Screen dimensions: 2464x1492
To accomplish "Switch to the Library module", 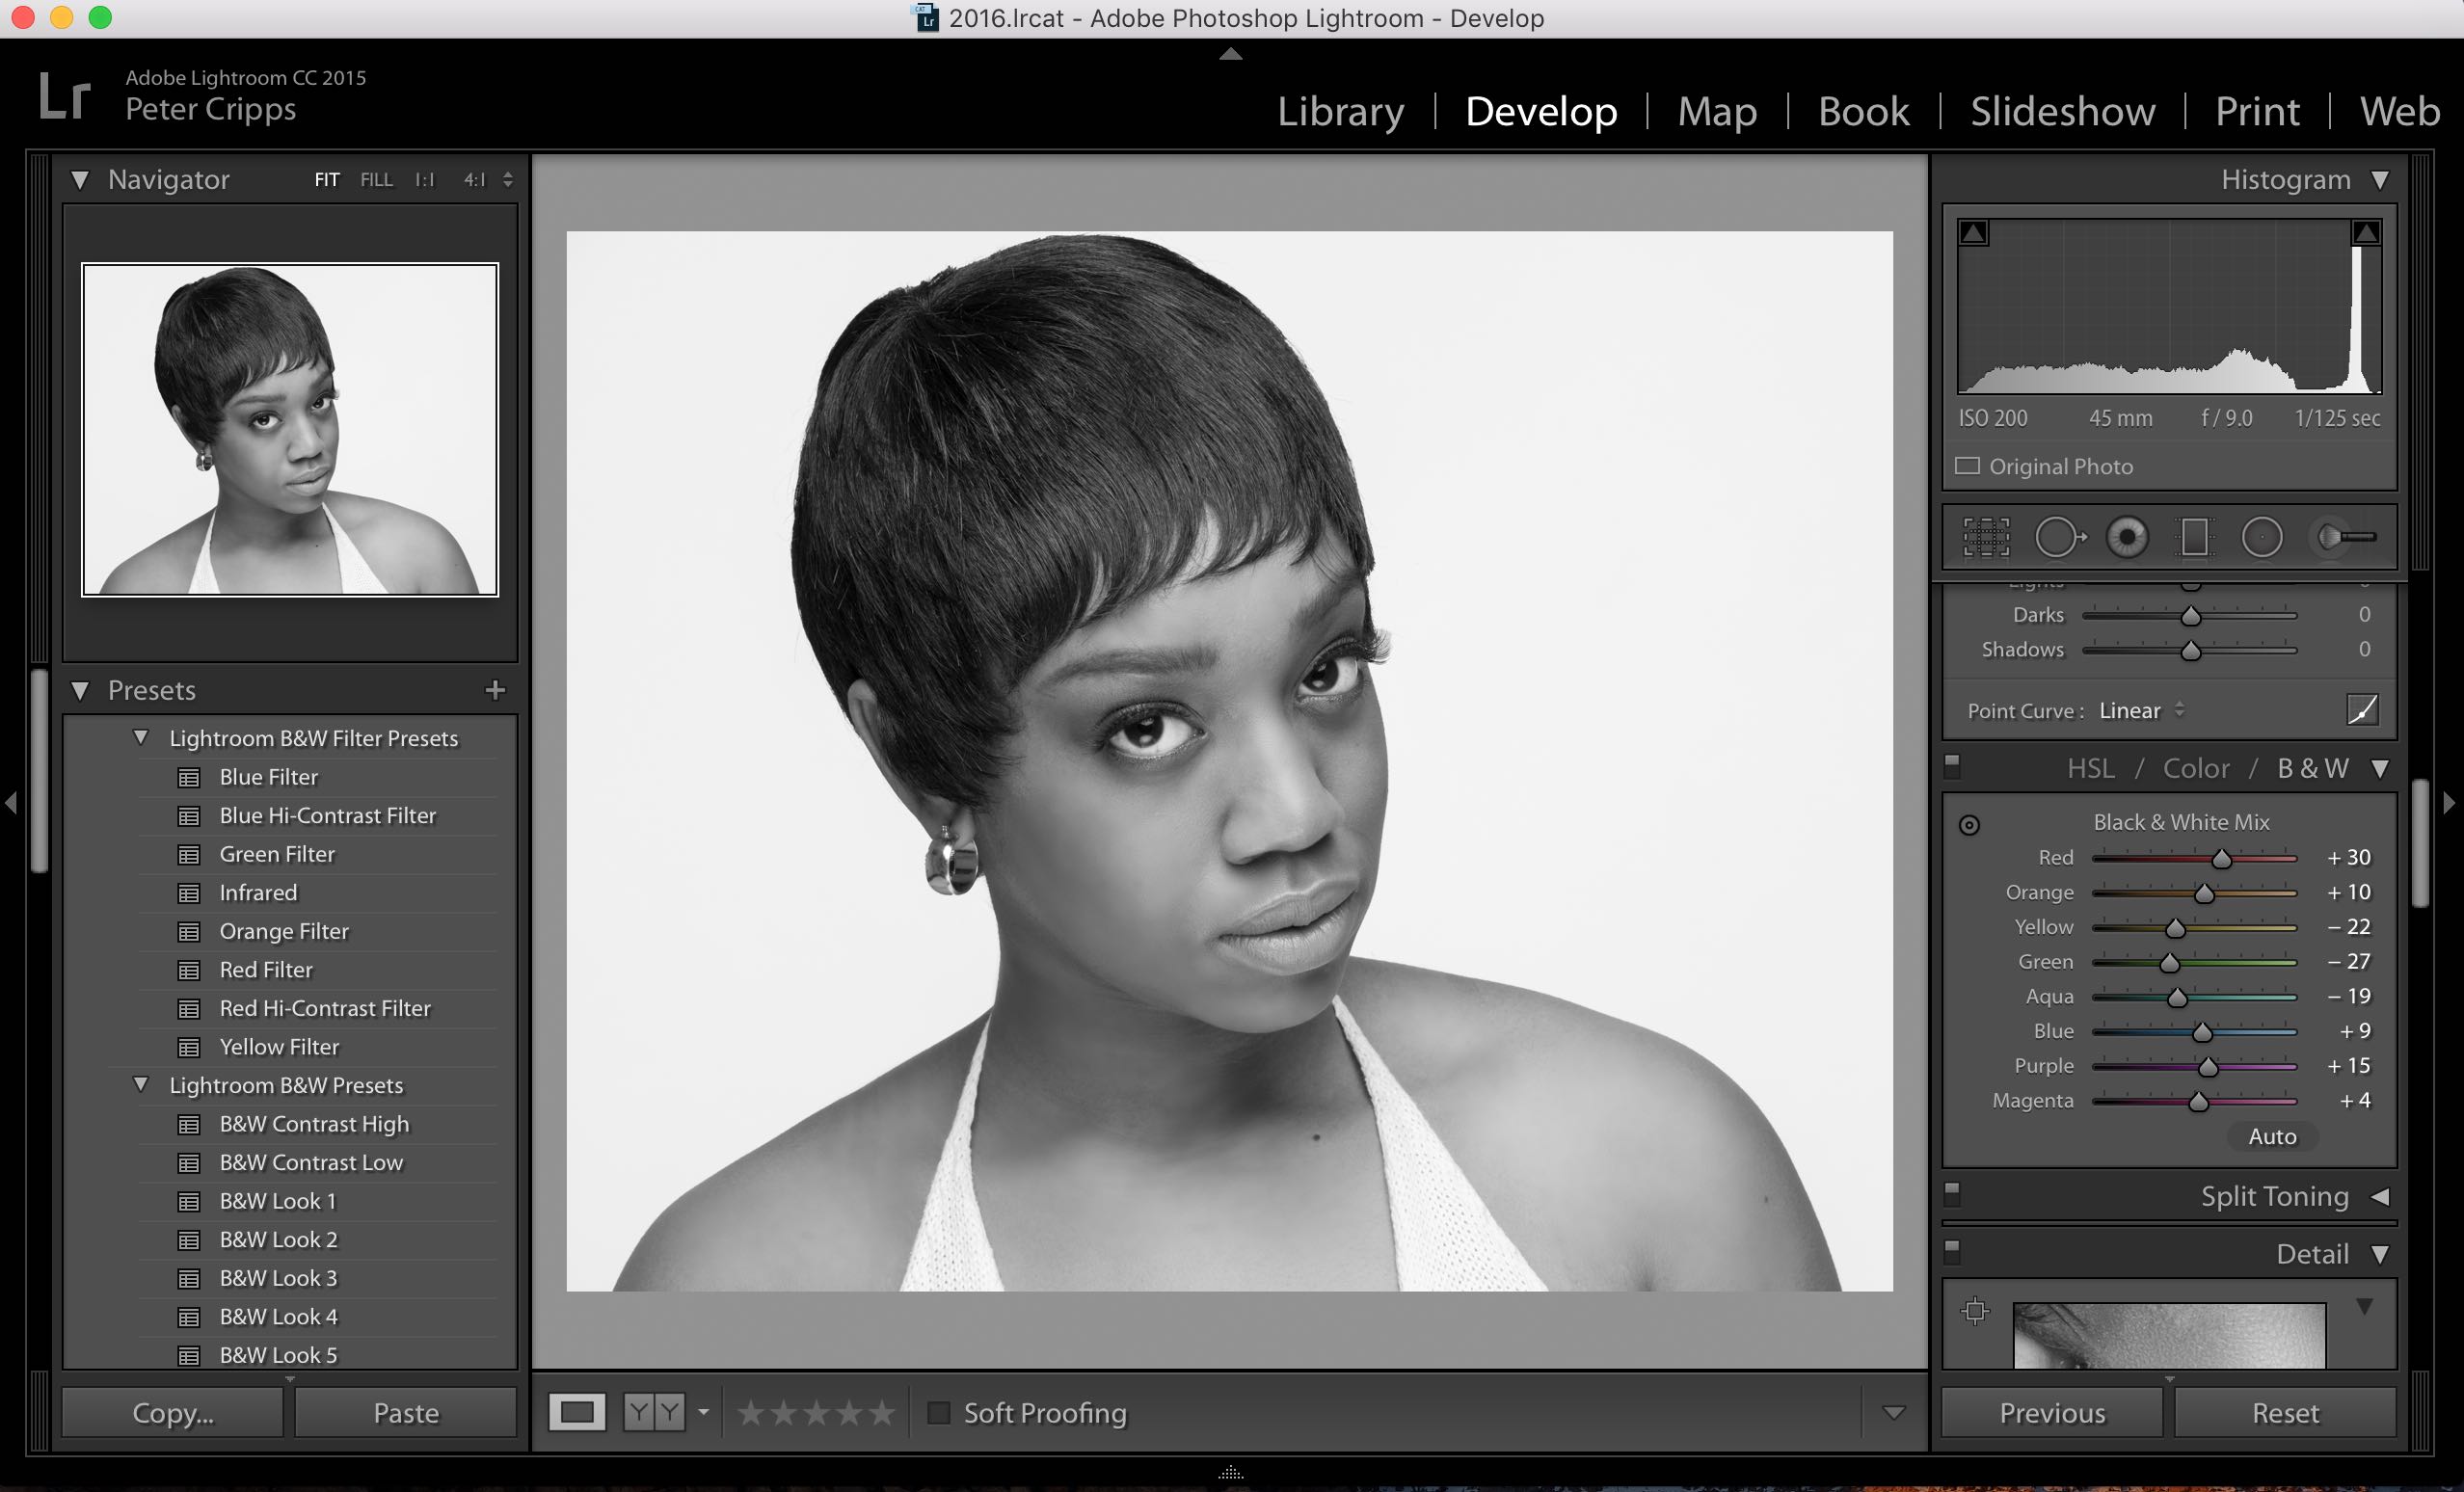I will coord(1340,111).
